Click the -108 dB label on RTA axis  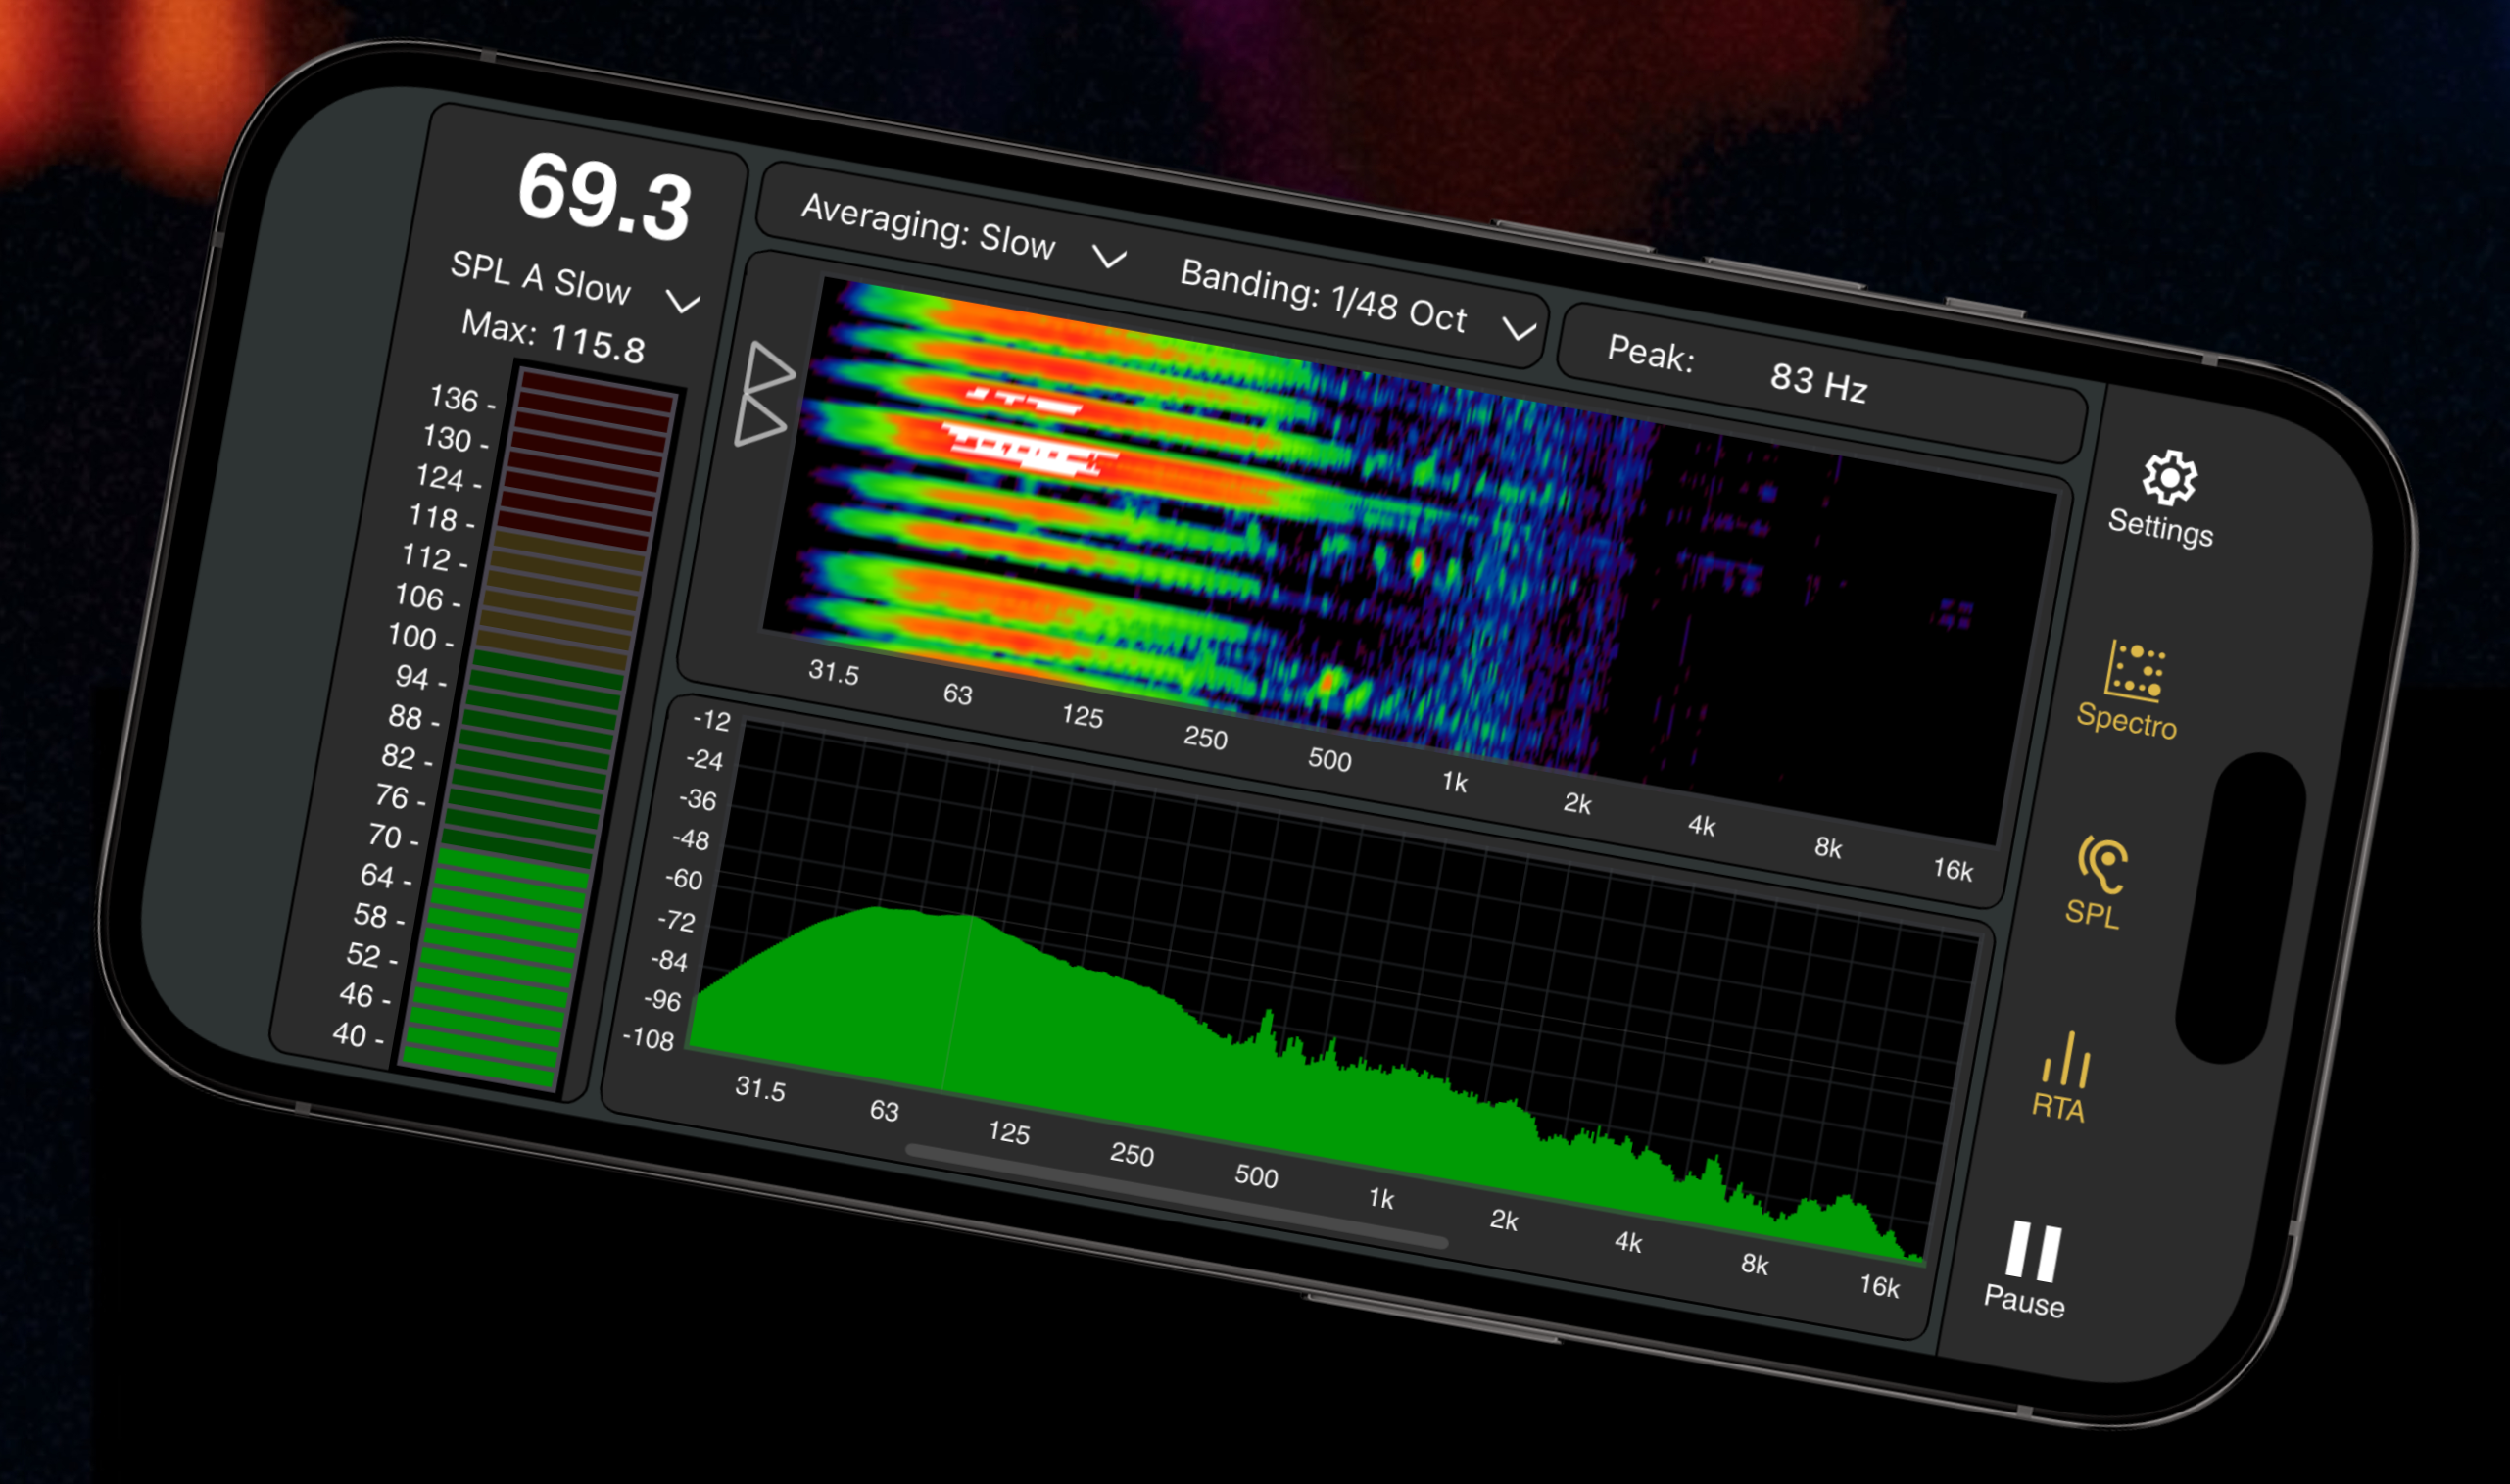[648, 1039]
